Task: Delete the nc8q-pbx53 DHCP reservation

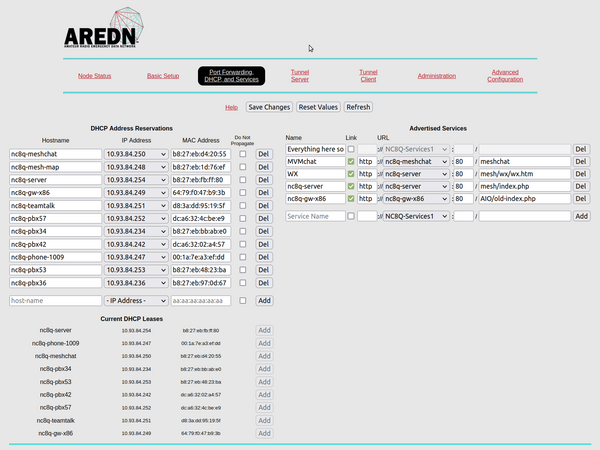Action: pos(264,270)
